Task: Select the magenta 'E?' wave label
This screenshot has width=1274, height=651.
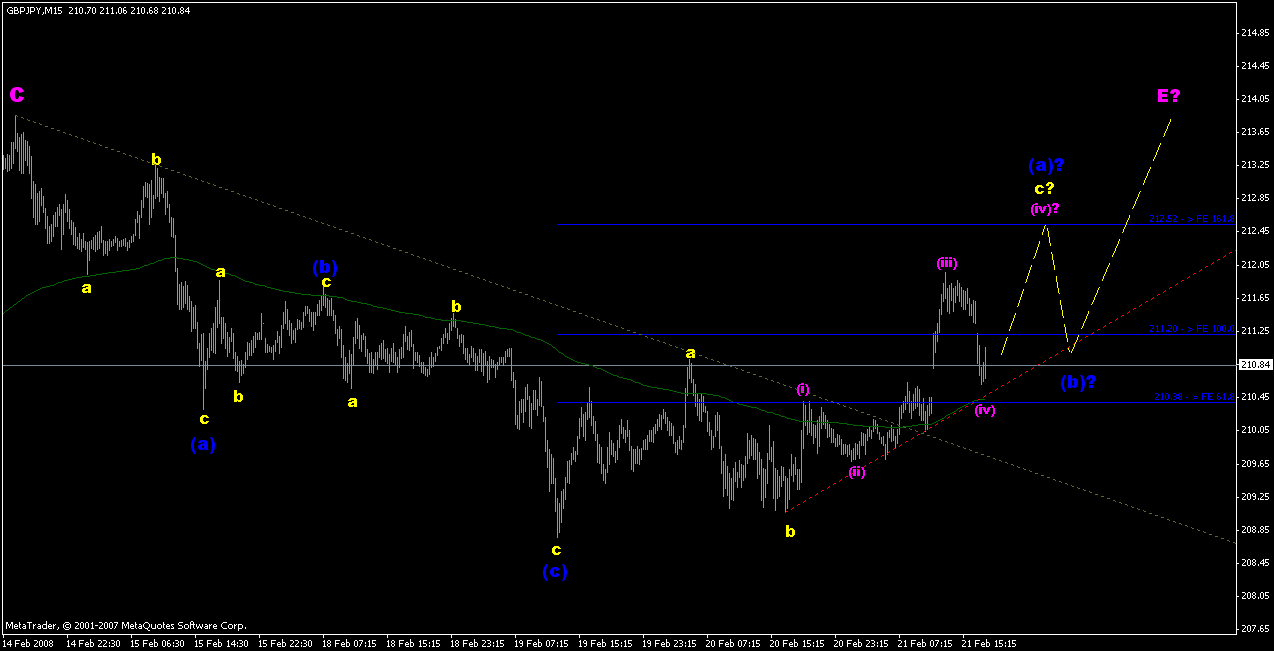Action: click(1169, 96)
